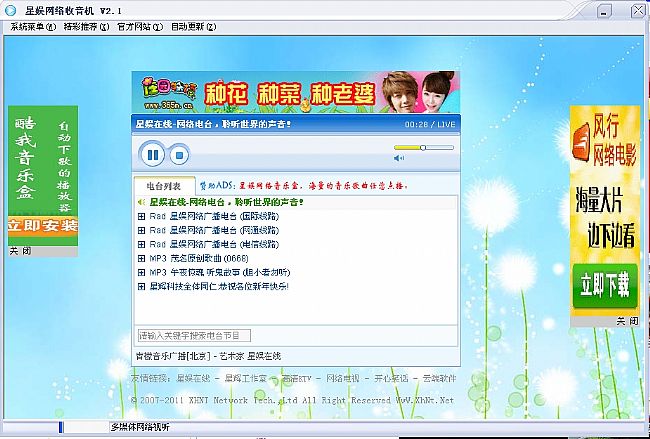Open the 精彩推荐 menu
650x439 pixels.
(x=86, y=27)
